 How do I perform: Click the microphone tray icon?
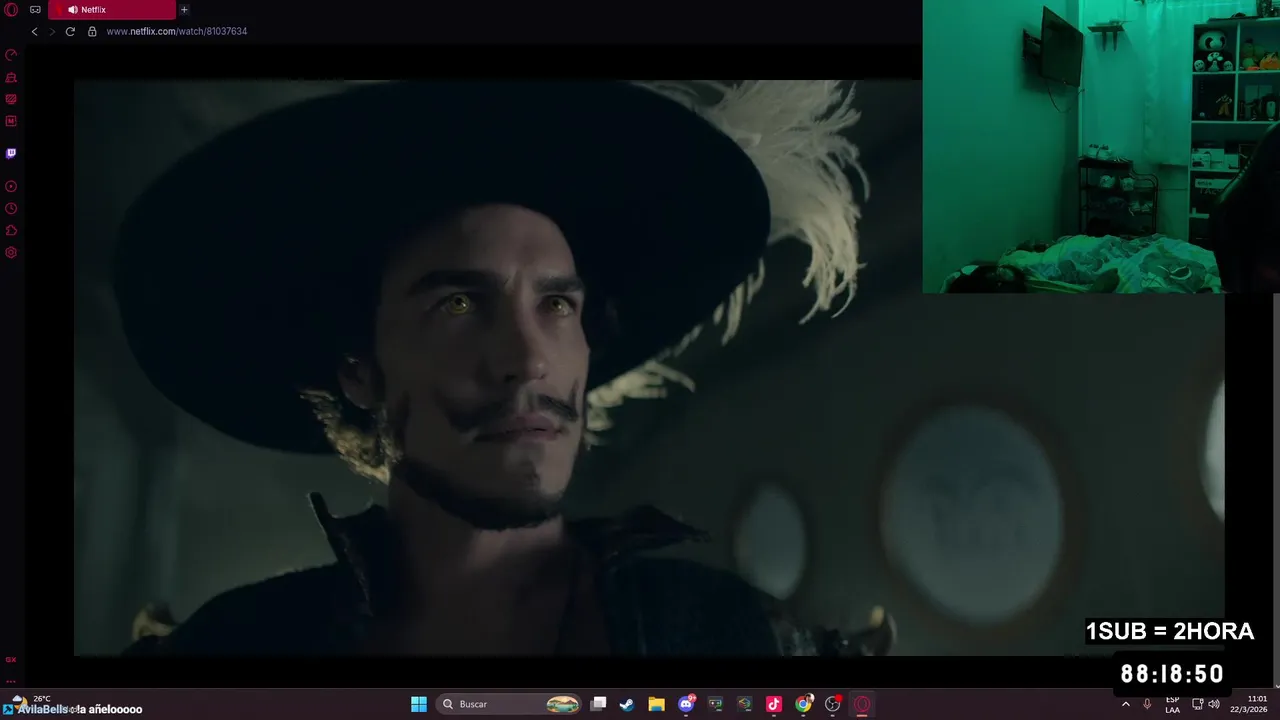coord(1147,704)
